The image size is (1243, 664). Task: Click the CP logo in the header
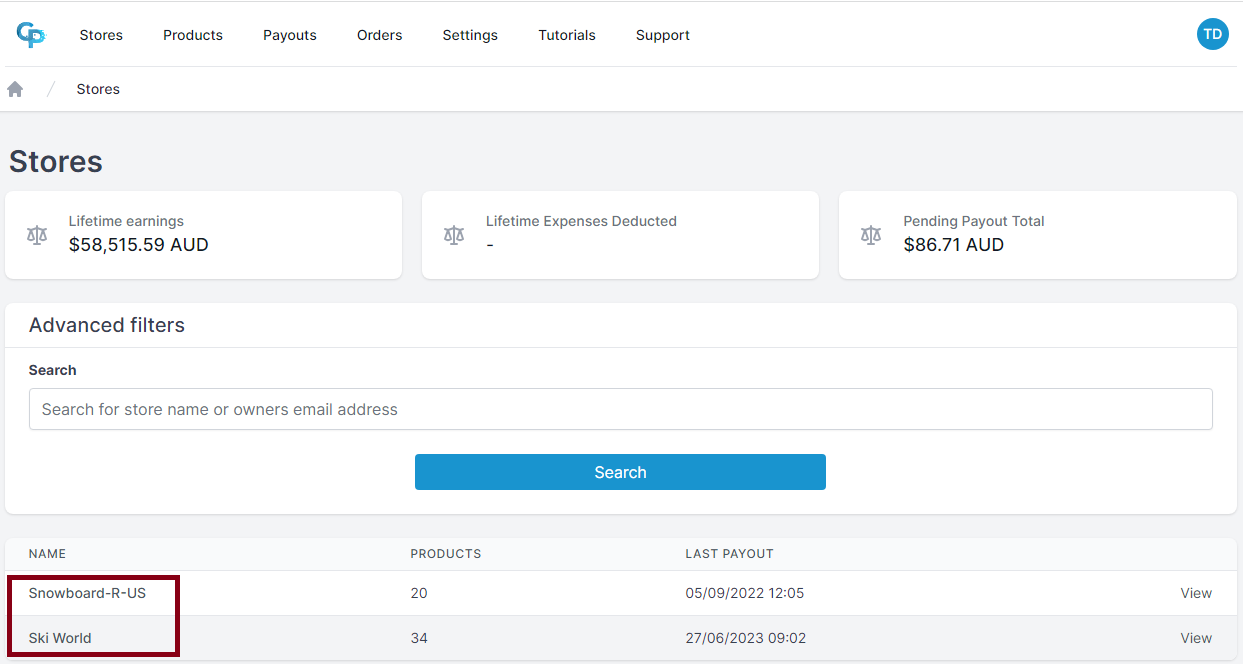click(31, 35)
